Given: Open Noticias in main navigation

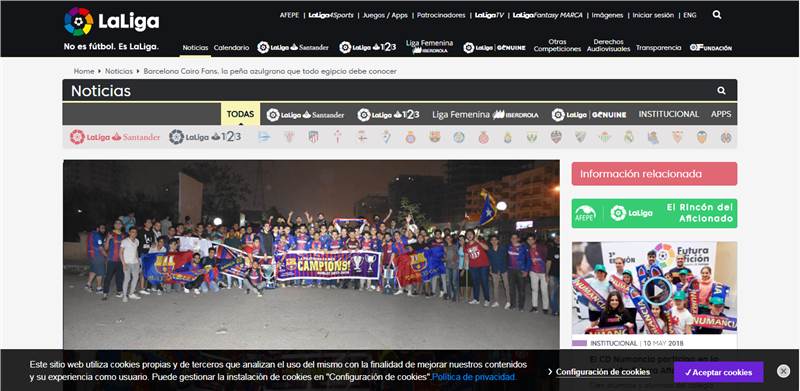Looking at the screenshot, I should click(x=195, y=47).
